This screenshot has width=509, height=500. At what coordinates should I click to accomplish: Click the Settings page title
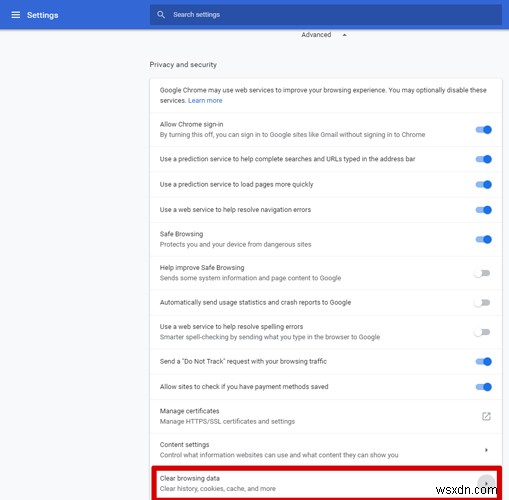click(x=43, y=15)
